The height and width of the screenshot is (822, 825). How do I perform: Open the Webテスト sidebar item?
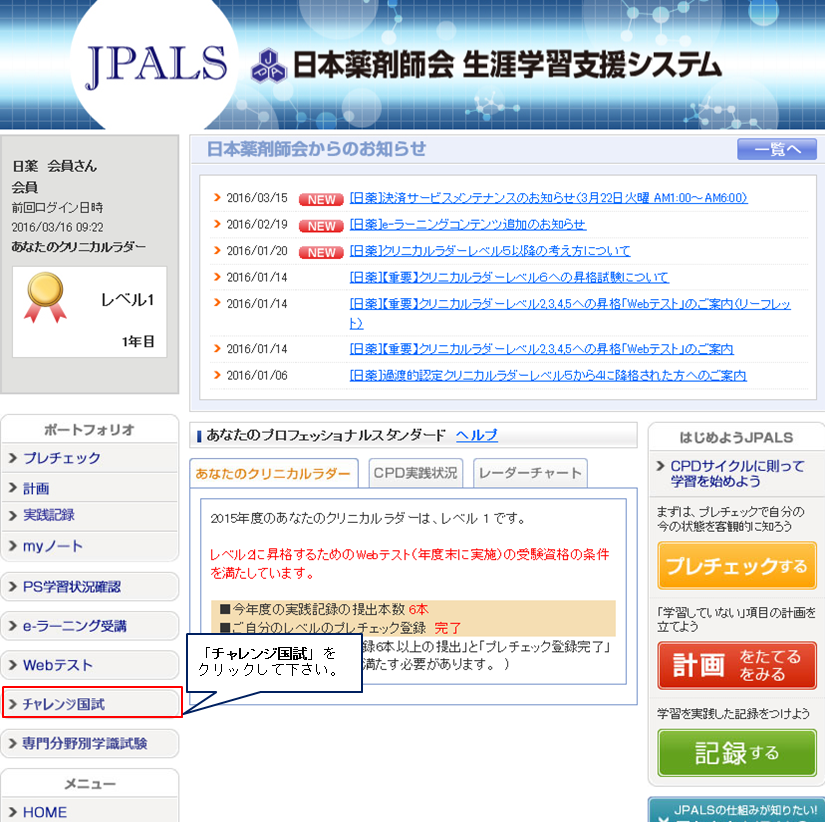click(90, 665)
